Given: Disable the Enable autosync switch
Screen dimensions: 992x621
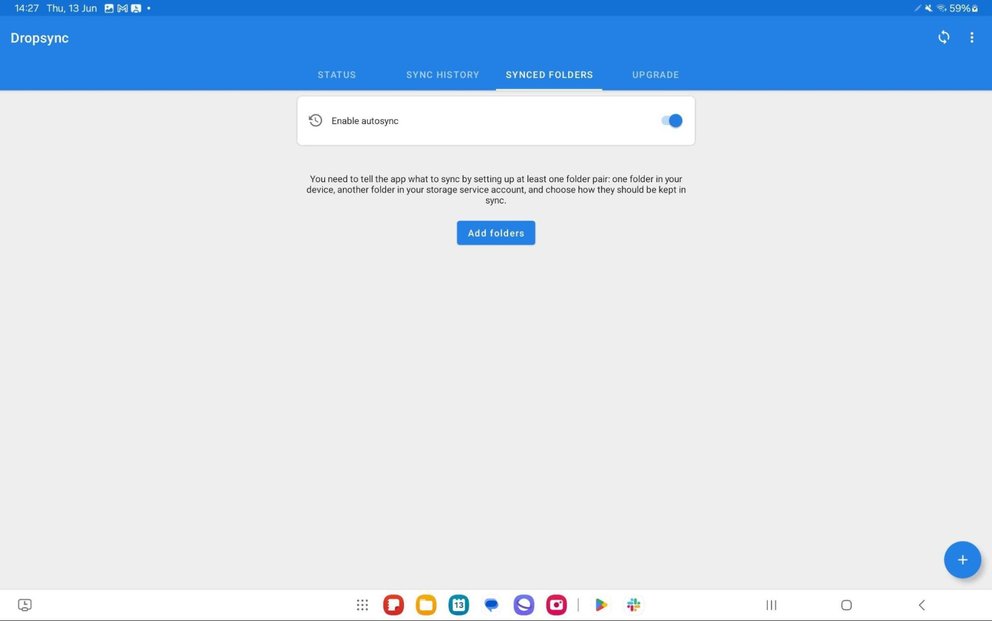Looking at the screenshot, I should (670, 120).
